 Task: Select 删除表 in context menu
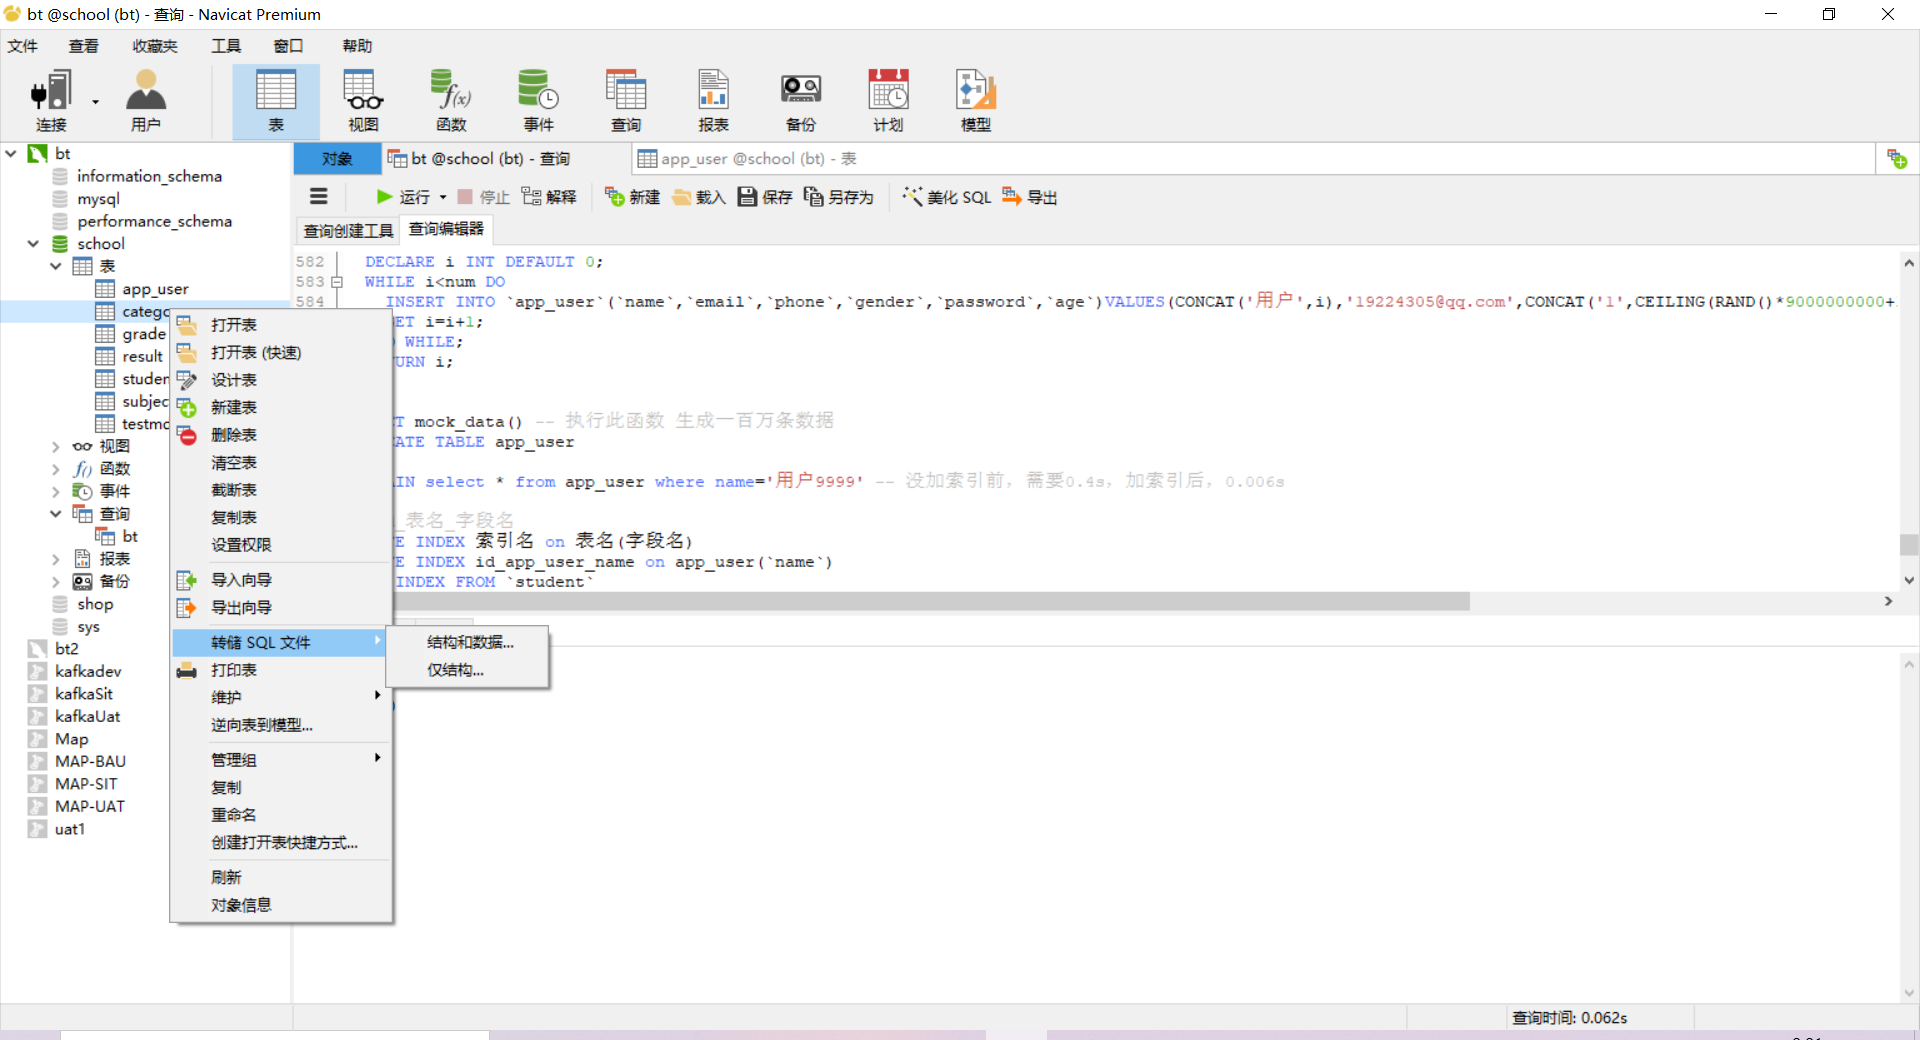pyautogui.click(x=280, y=435)
